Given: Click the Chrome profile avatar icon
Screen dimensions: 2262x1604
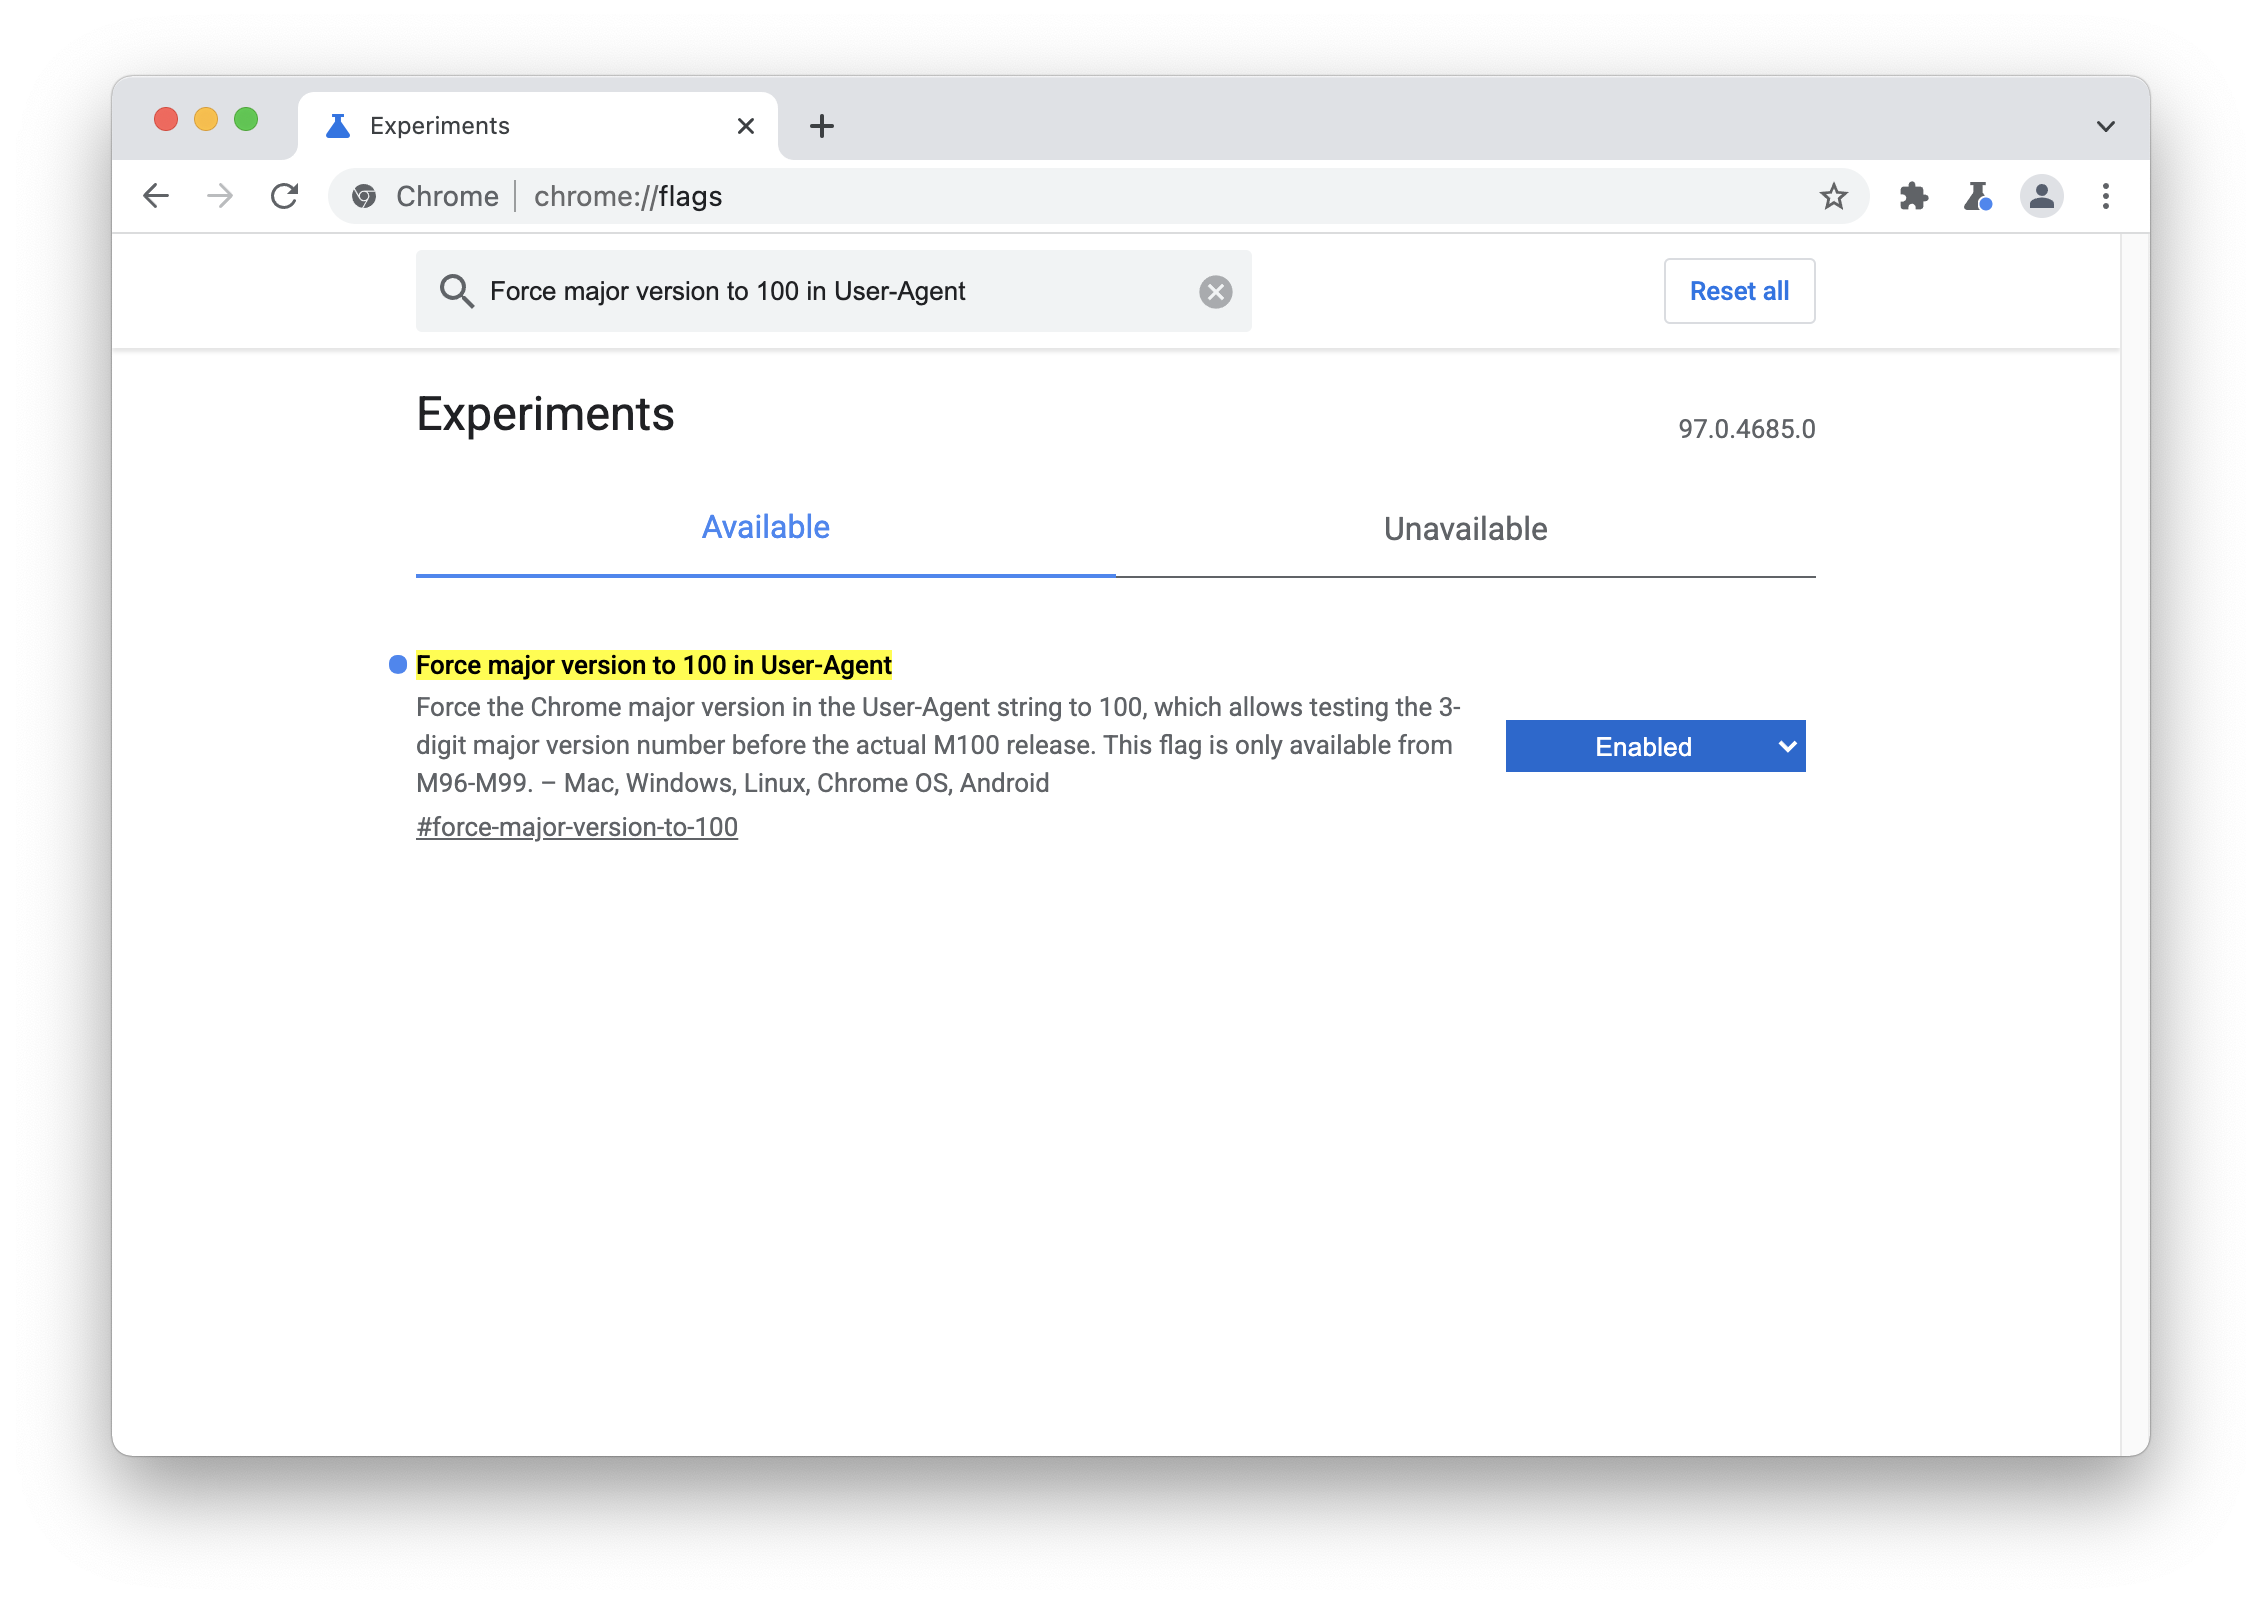Looking at the screenshot, I should pyautogui.click(x=2042, y=194).
